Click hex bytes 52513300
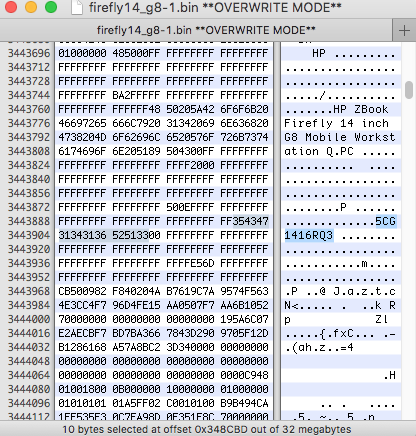416x436 pixels. 136,235
